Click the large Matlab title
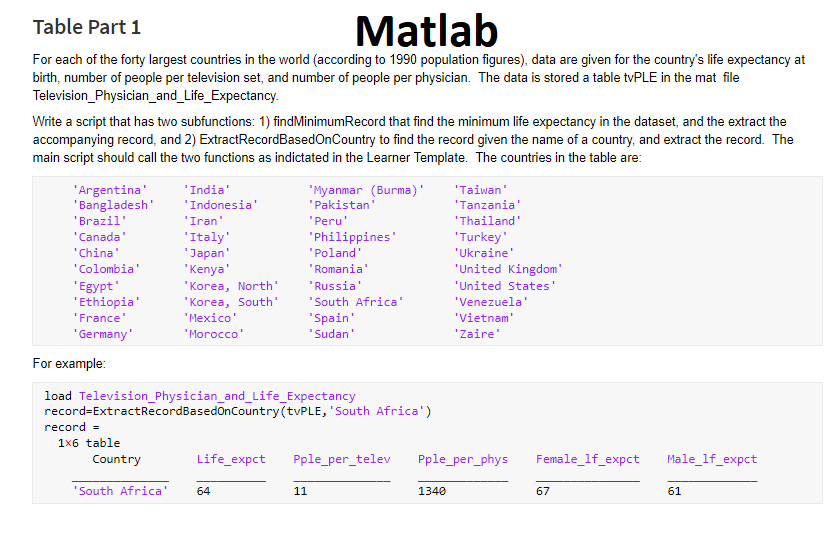The height and width of the screenshot is (550, 837). point(426,31)
